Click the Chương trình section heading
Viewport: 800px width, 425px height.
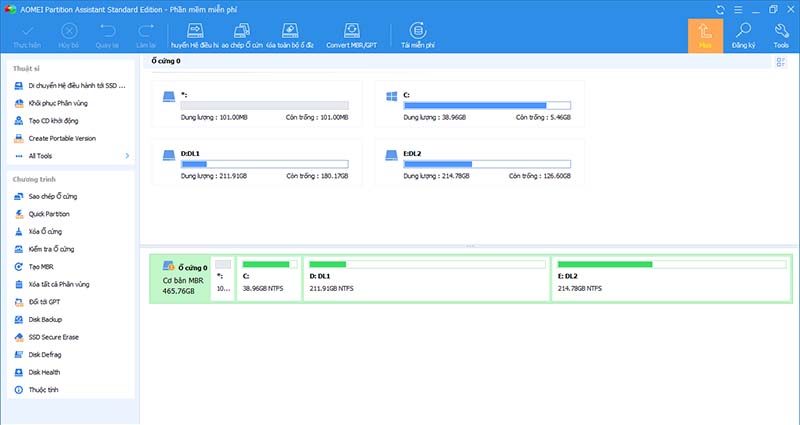(34, 179)
